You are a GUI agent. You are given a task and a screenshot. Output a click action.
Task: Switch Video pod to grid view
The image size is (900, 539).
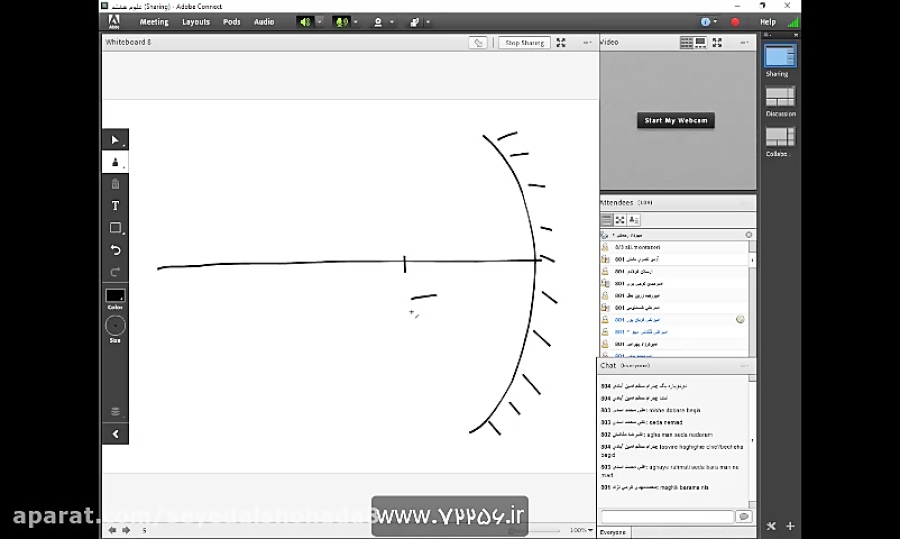[686, 42]
